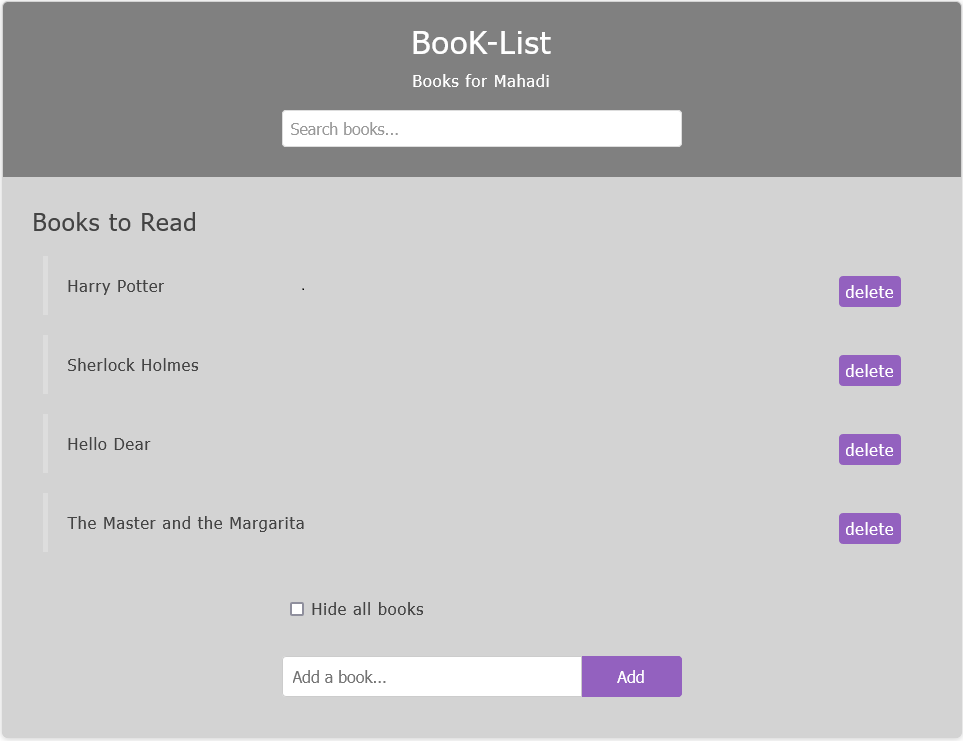Delete The Master and the Margarita

click(x=869, y=529)
